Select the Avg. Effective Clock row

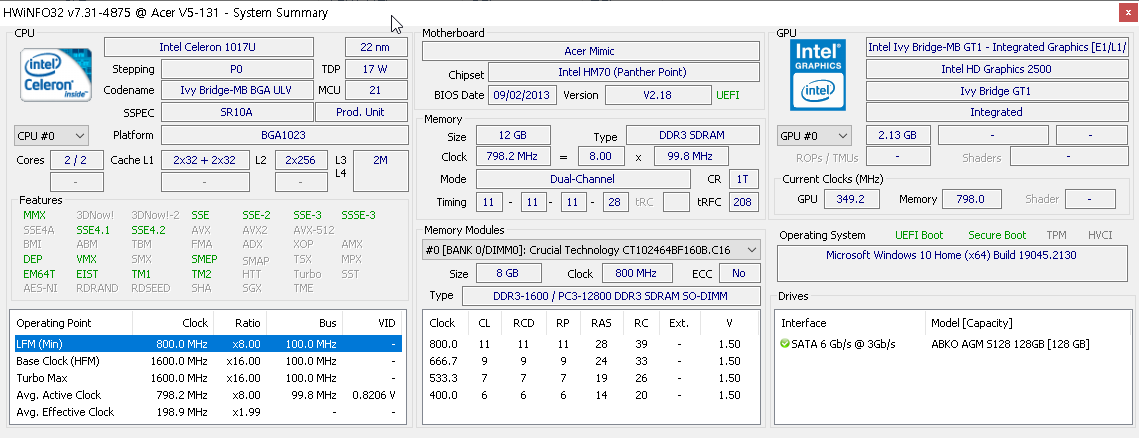click(x=208, y=412)
